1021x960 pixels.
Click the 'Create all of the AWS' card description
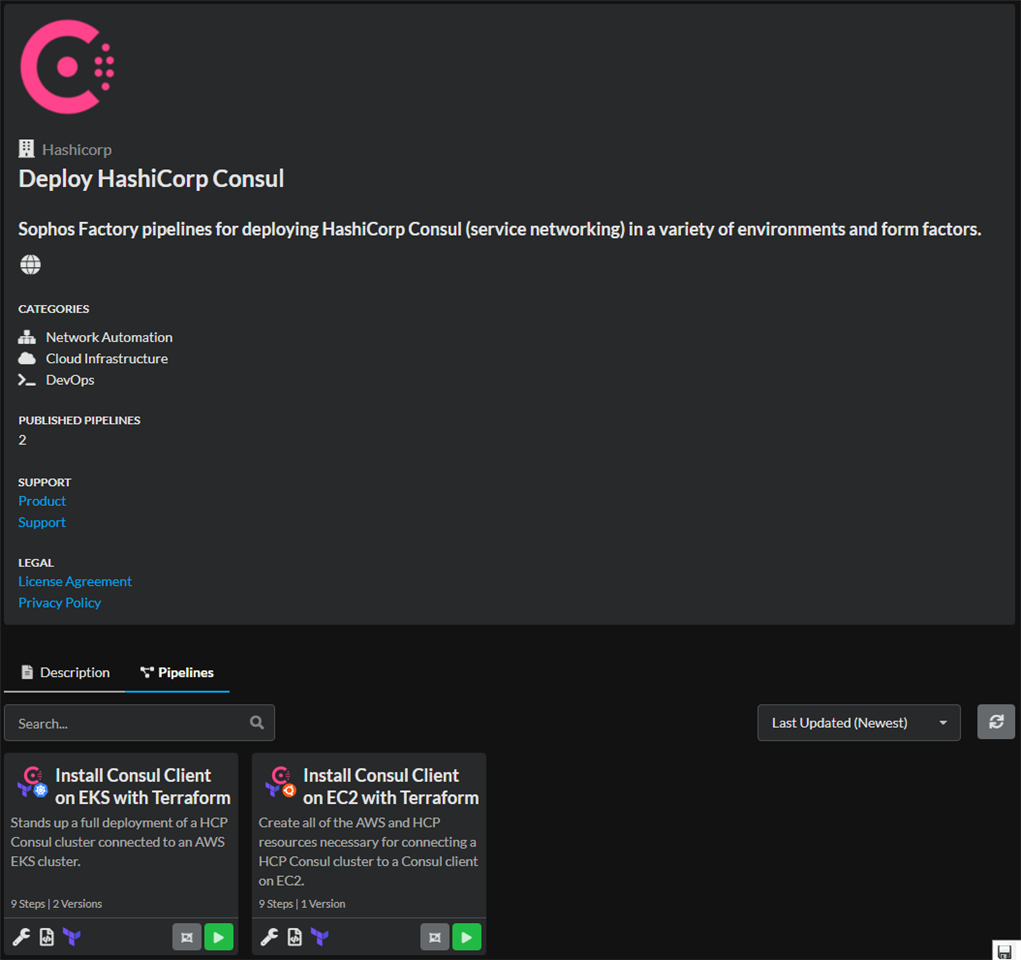(x=369, y=852)
